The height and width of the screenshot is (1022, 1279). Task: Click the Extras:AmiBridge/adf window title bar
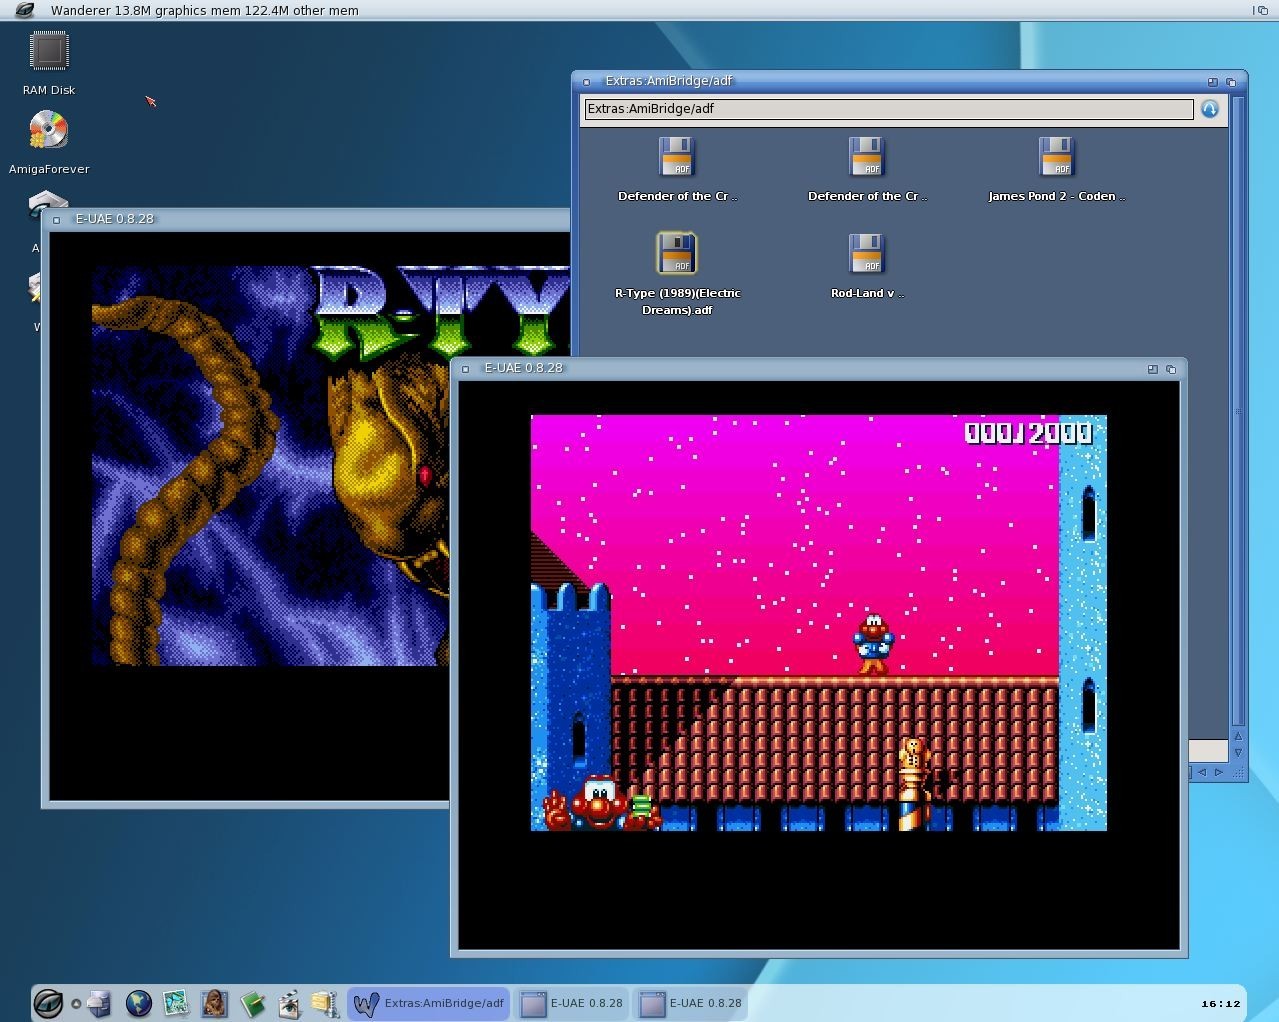(x=908, y=81)
